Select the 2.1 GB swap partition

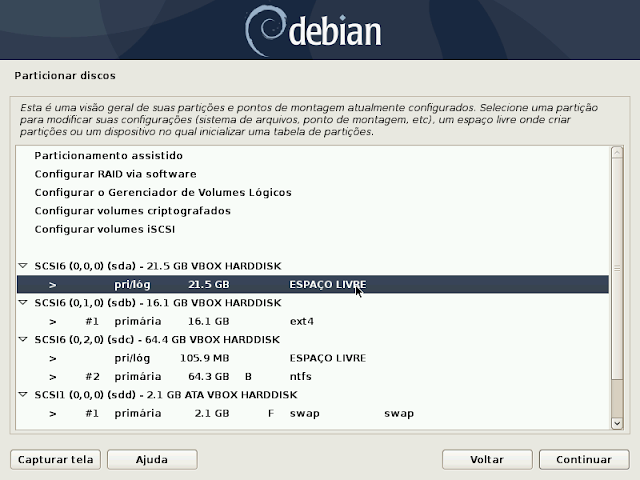313,413
